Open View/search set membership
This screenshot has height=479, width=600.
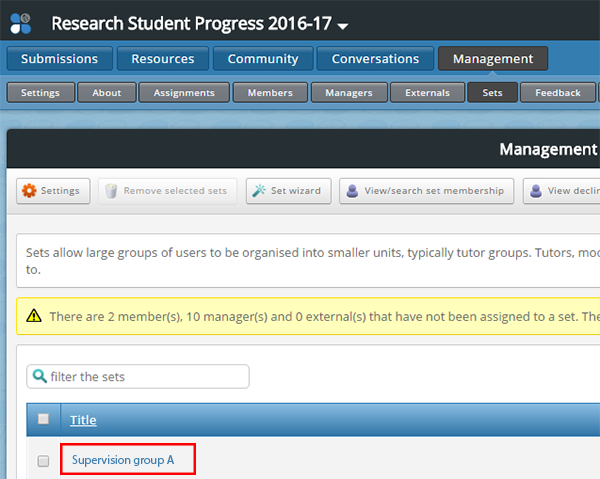tap(426, 191)
